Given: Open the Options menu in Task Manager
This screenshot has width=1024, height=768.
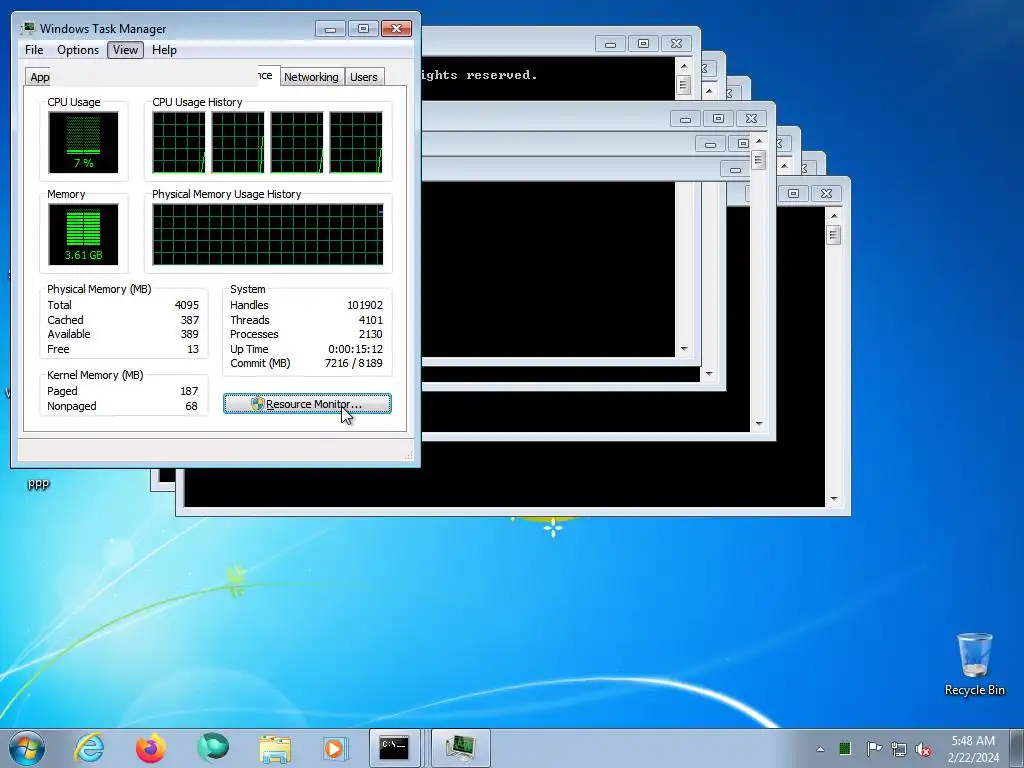Looking at the screenshot, I should (78, 50).
